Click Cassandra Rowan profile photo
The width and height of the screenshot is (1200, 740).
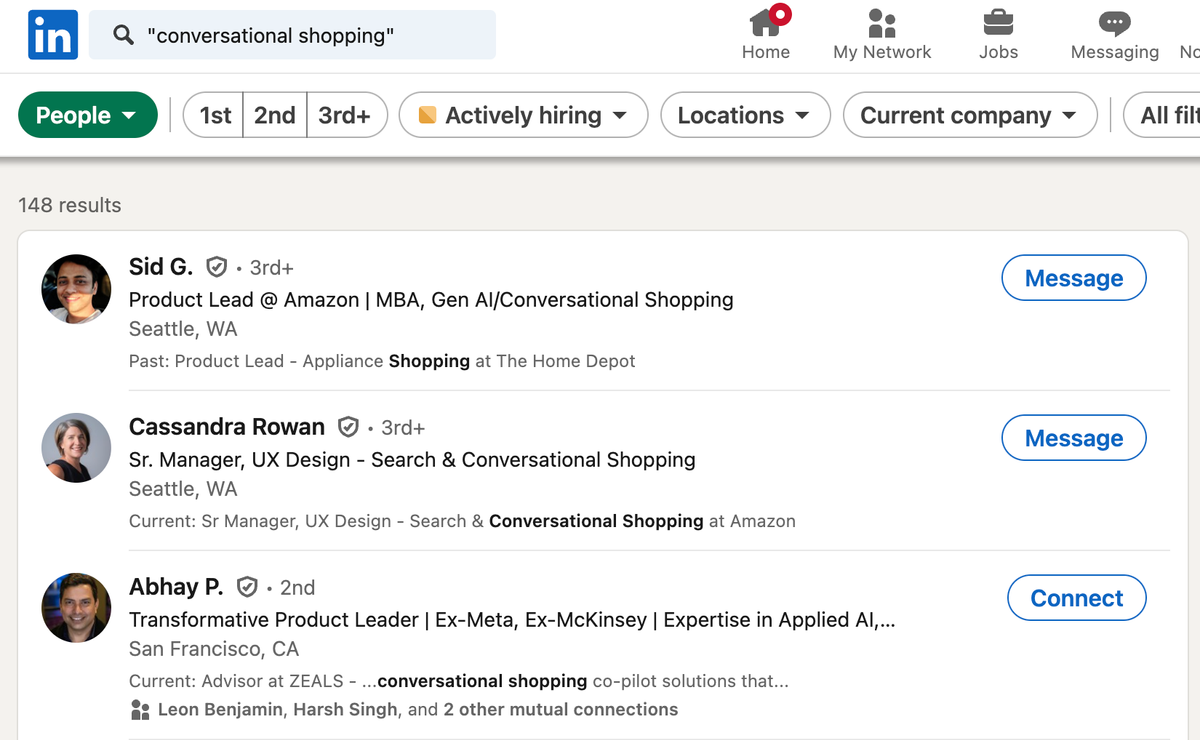(x=76, y=448)
